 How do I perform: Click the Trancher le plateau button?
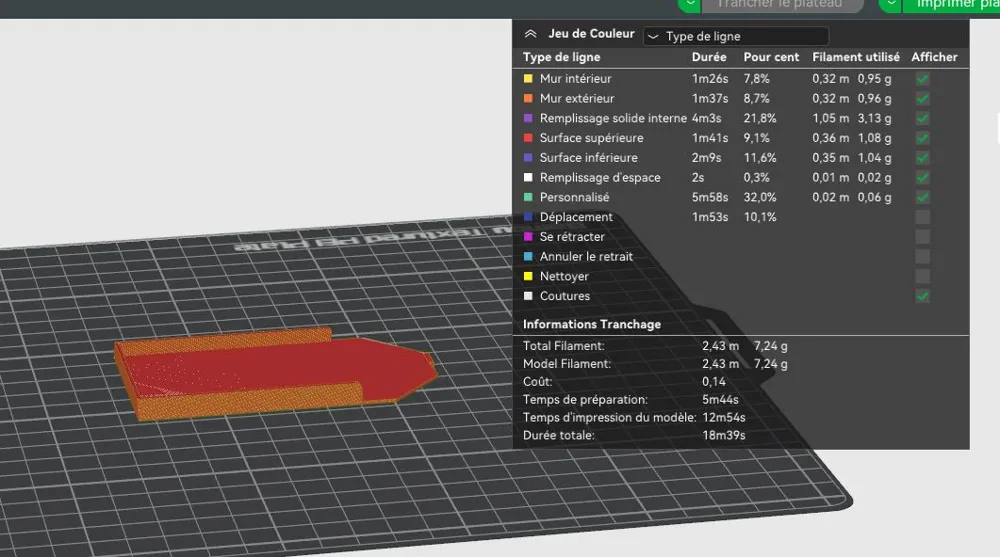[x=783, y=5]
